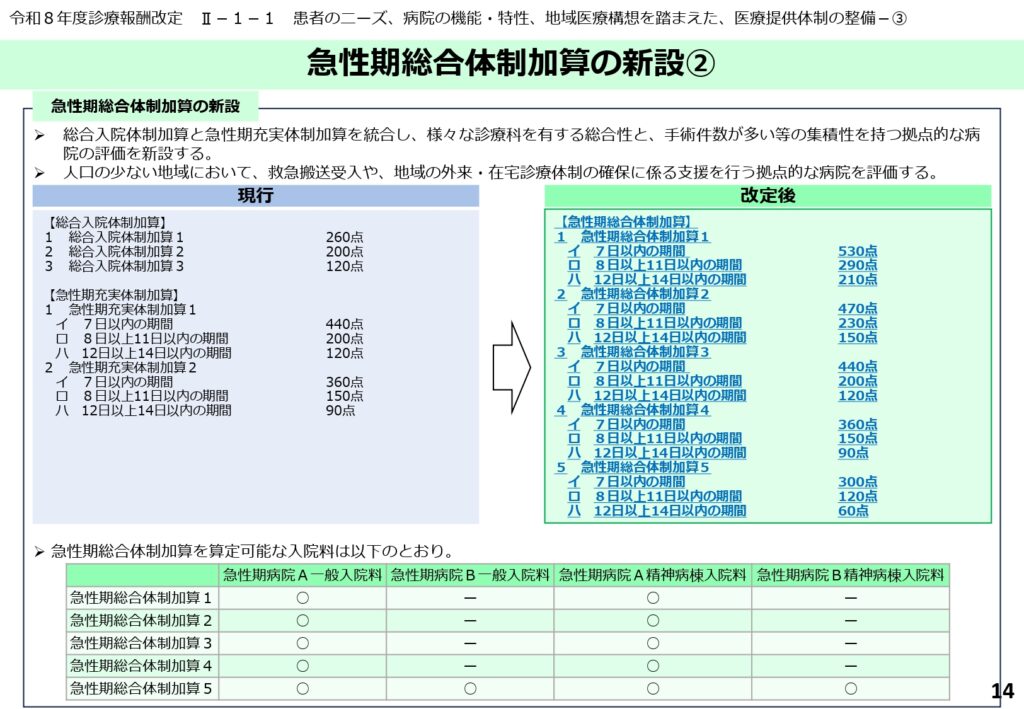Viewport: 1024px width, 709px height.
Task: Select the 急性期病院A一般入院料 column header
Action: tap(302, 575)
